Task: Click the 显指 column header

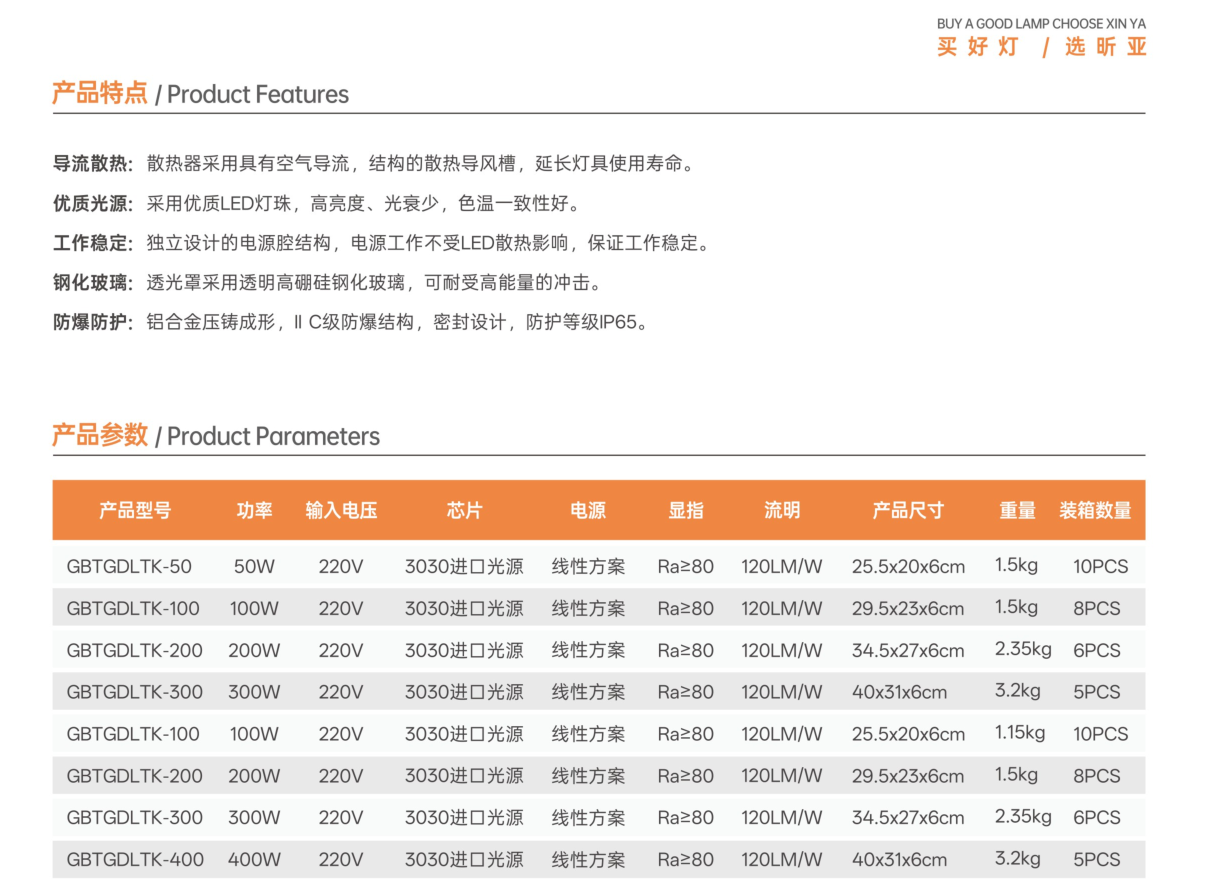Action: pyautogui.click(x=686, y=510)
